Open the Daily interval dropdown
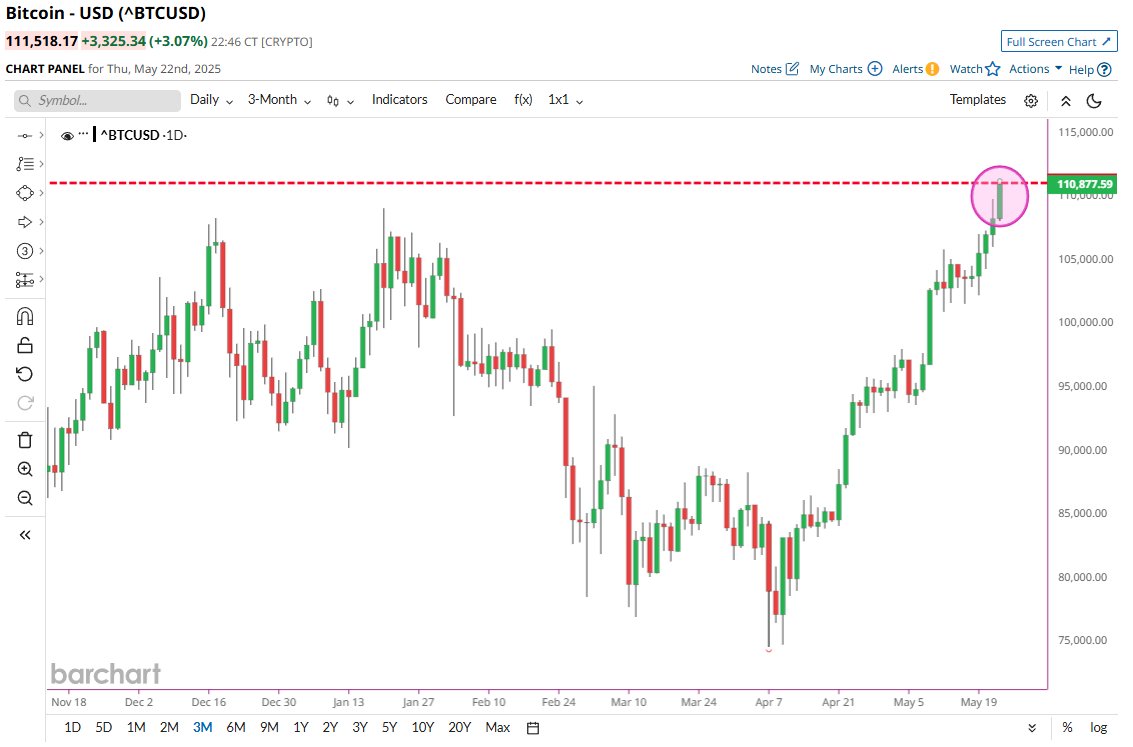The height and width of the screenshot is (747, 1133). click(x=211, y=100)
